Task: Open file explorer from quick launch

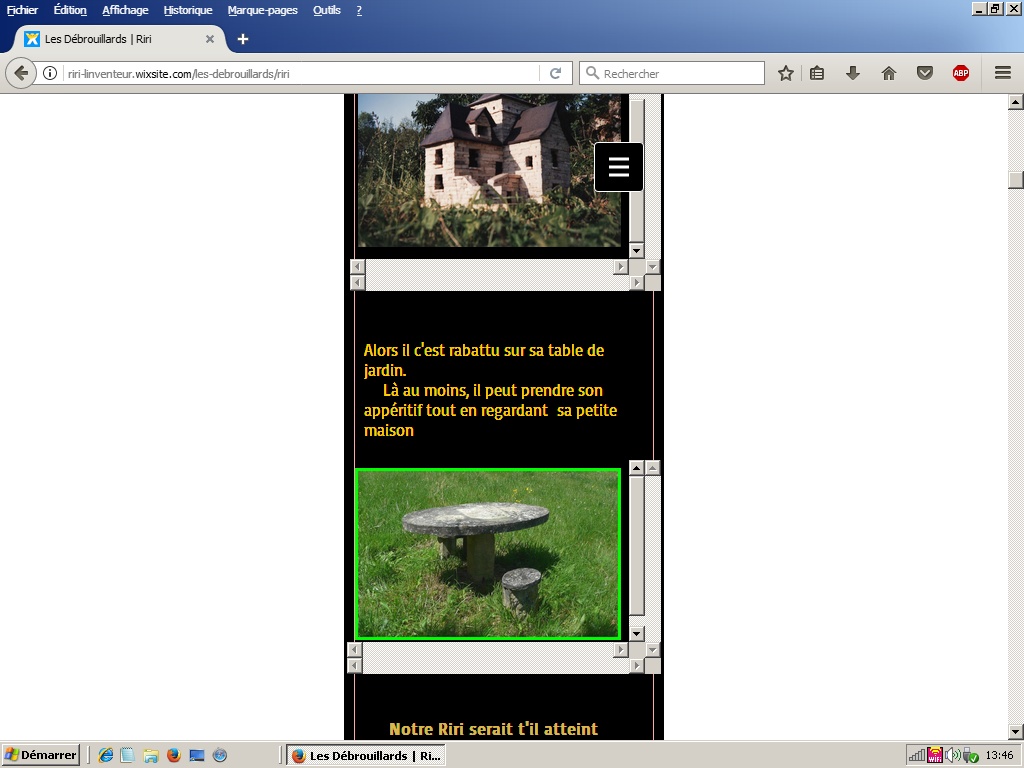Action: click(x=151, y=756)
